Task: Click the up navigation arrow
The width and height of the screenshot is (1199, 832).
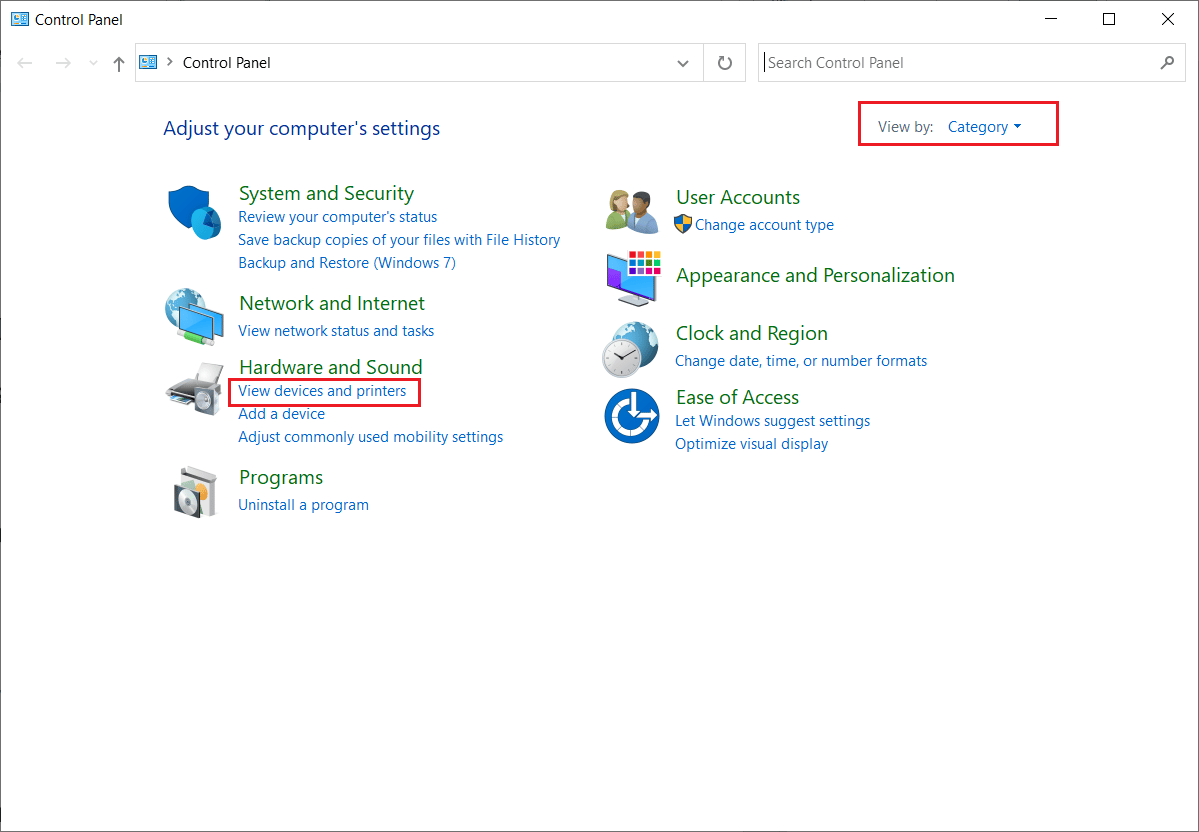Action: [x=118, y=62]
